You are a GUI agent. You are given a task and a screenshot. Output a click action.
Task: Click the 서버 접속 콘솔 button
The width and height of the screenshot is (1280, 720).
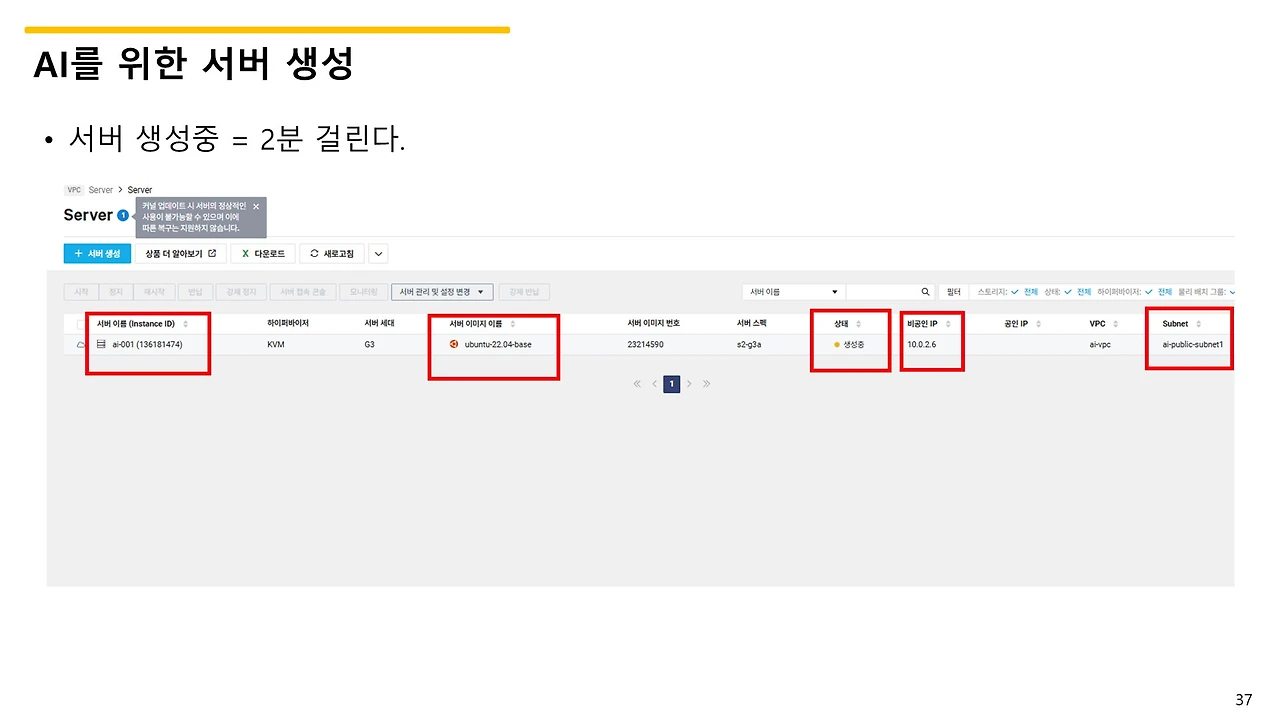tap(303, 292)
